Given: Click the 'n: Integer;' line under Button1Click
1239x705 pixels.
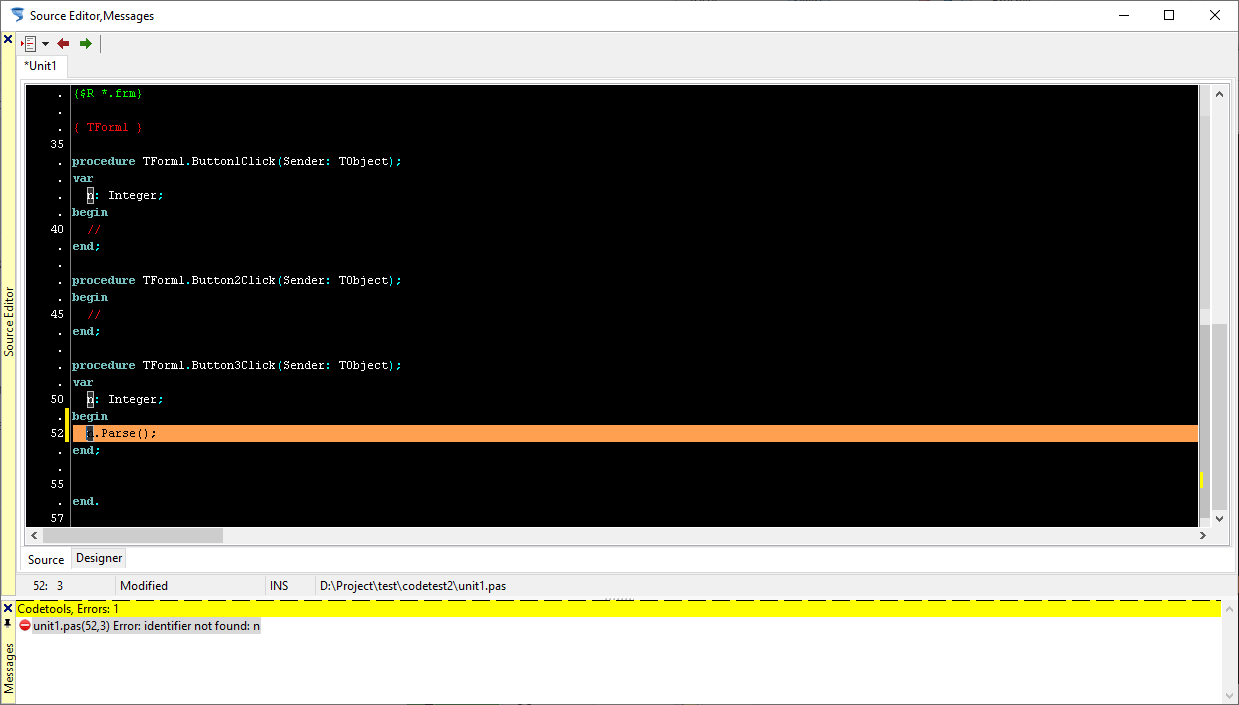Looking at the screenshot, I should pos(125,195).
